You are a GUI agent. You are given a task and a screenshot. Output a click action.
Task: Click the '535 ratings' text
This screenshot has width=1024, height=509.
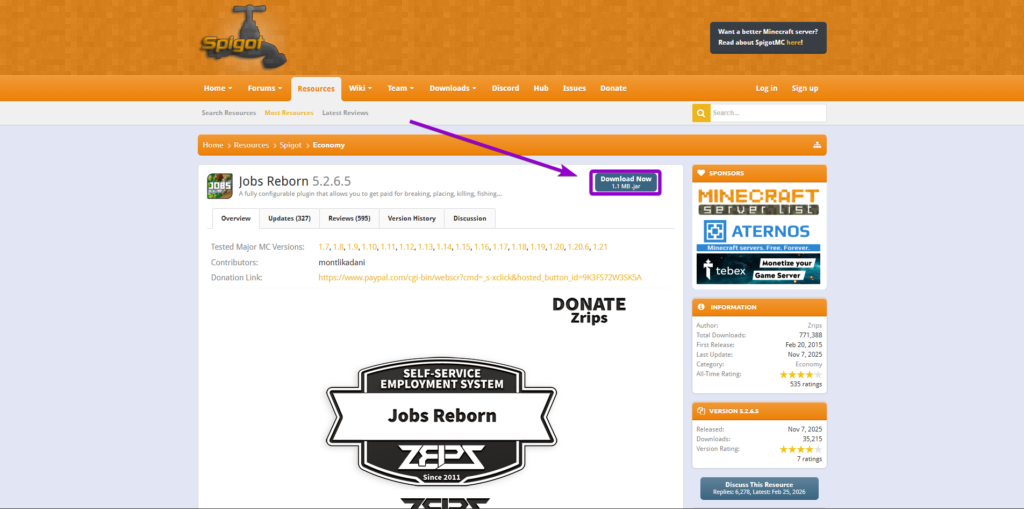point(806,384)
